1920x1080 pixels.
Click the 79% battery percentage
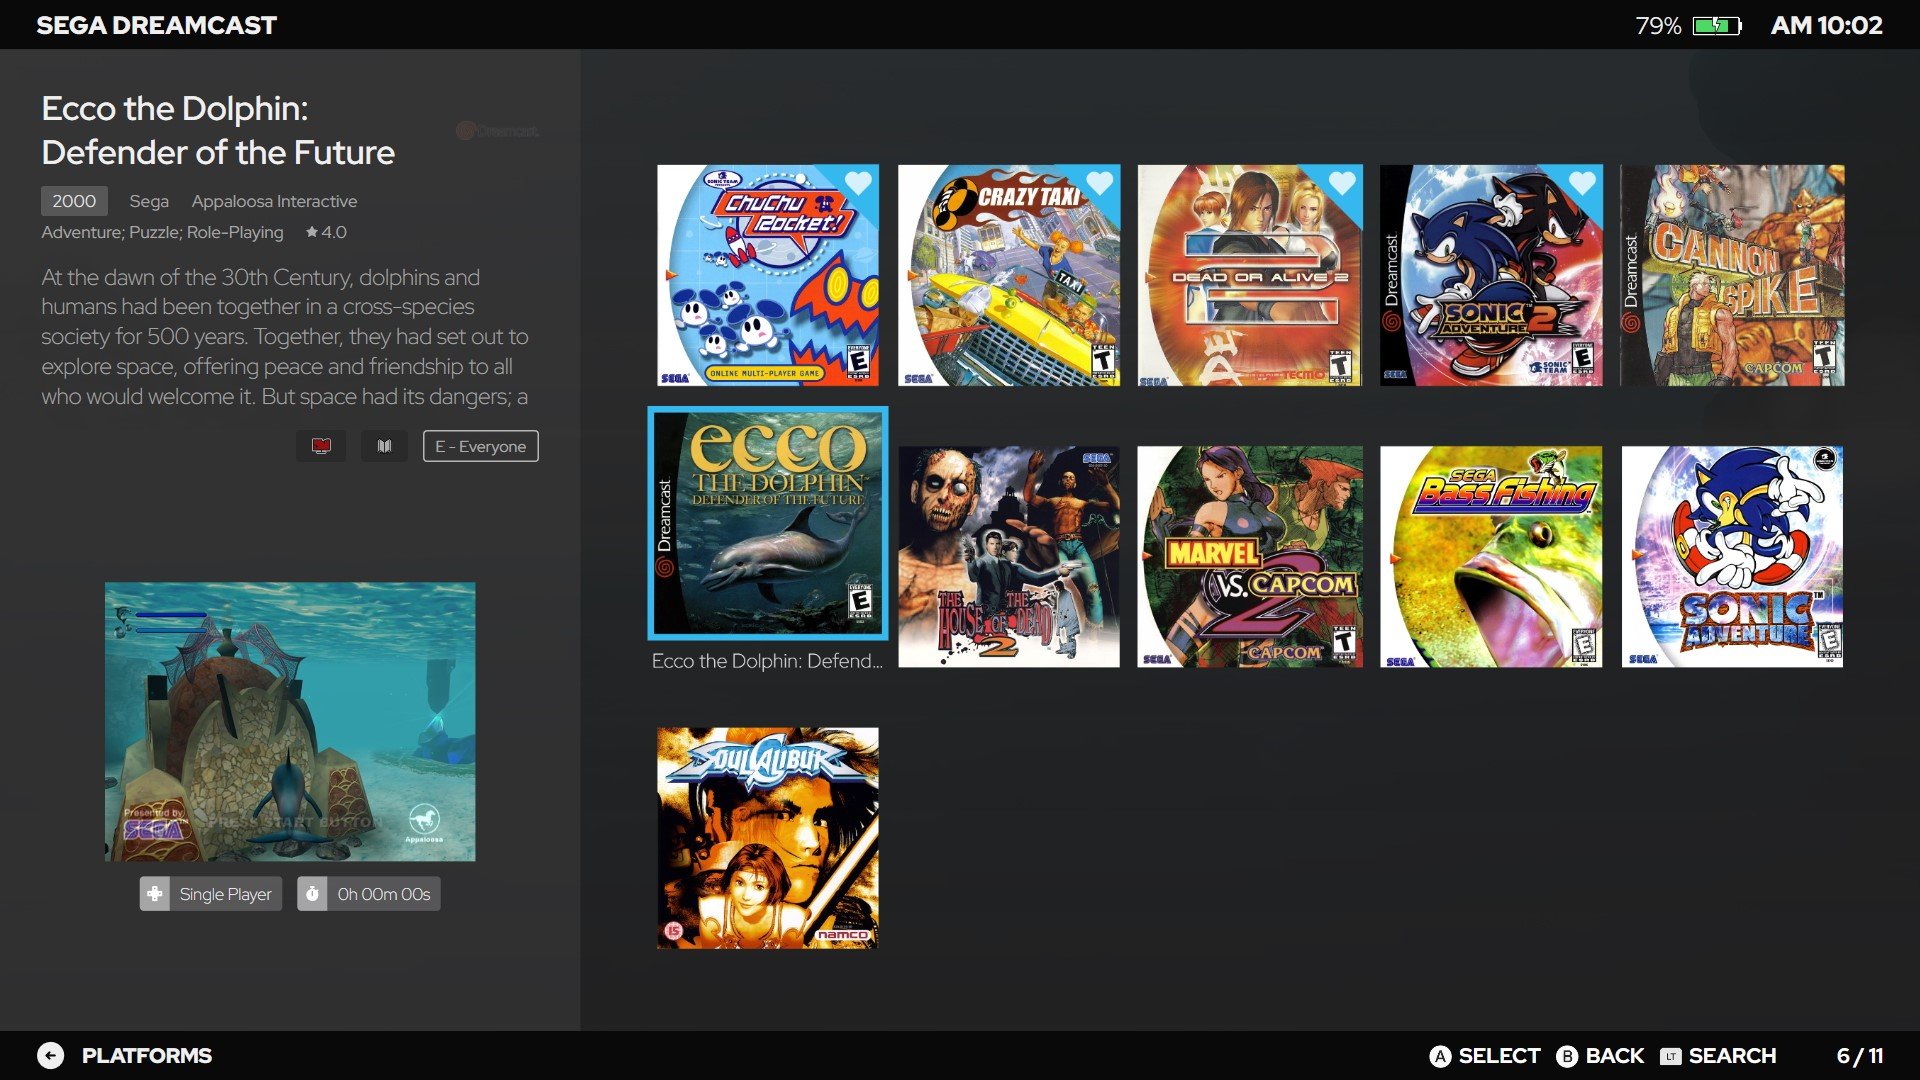point(1658,25)
